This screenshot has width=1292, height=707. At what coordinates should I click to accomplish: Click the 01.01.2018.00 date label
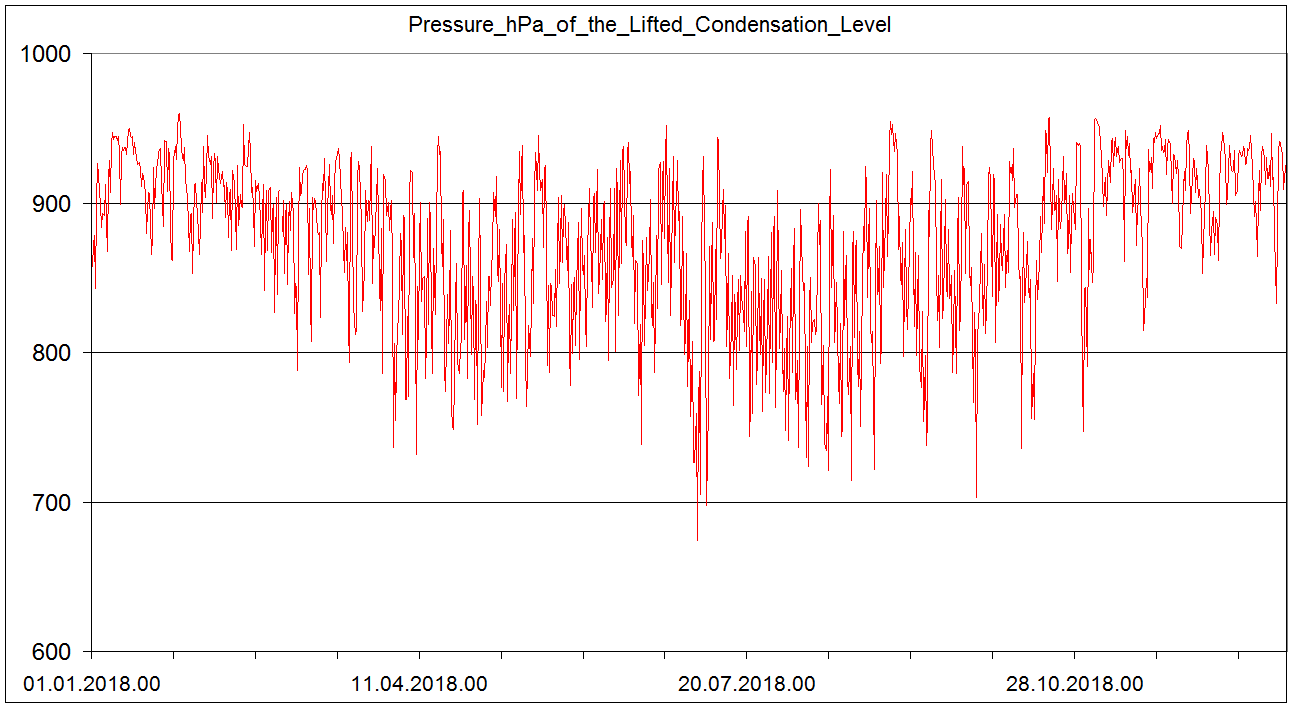pyautogui.click(x=92, y=685)
